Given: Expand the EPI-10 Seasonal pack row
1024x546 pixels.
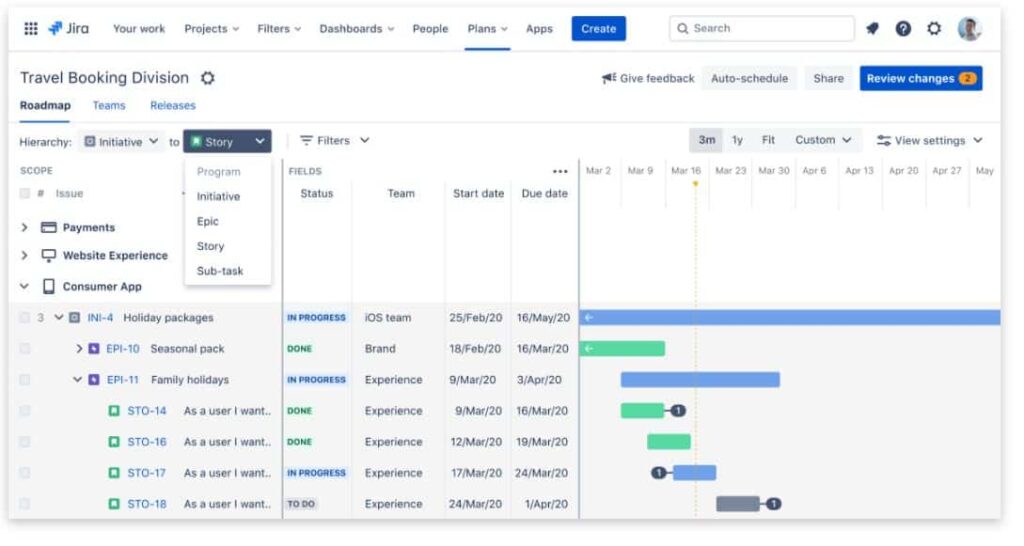Looking at the screenshot, I should pyautogui.click(x=79, y=349).
